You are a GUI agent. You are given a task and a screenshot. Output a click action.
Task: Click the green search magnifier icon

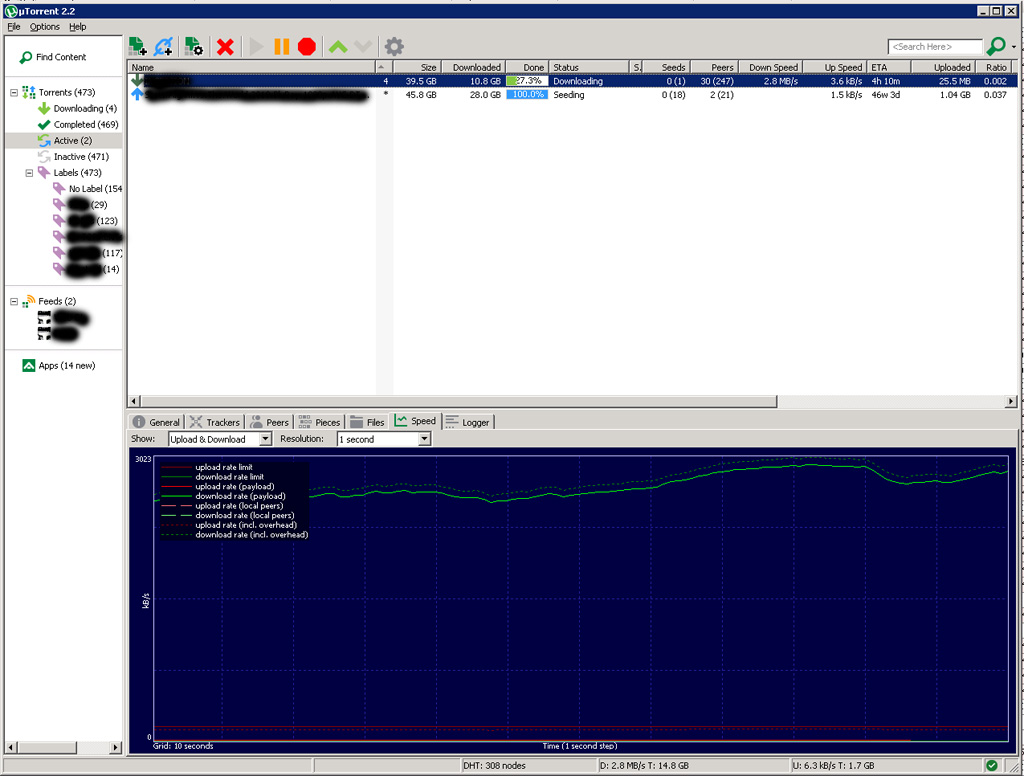996,46
